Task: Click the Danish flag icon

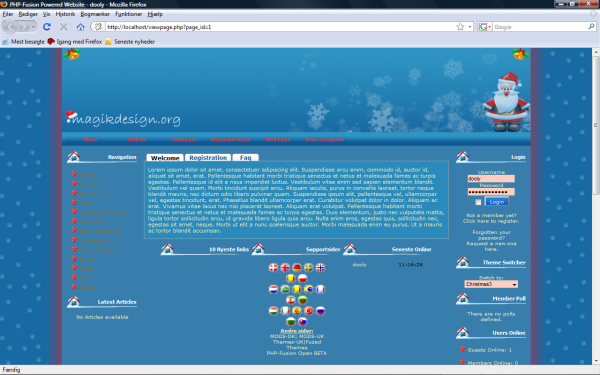Action: (x=273, y=267)
